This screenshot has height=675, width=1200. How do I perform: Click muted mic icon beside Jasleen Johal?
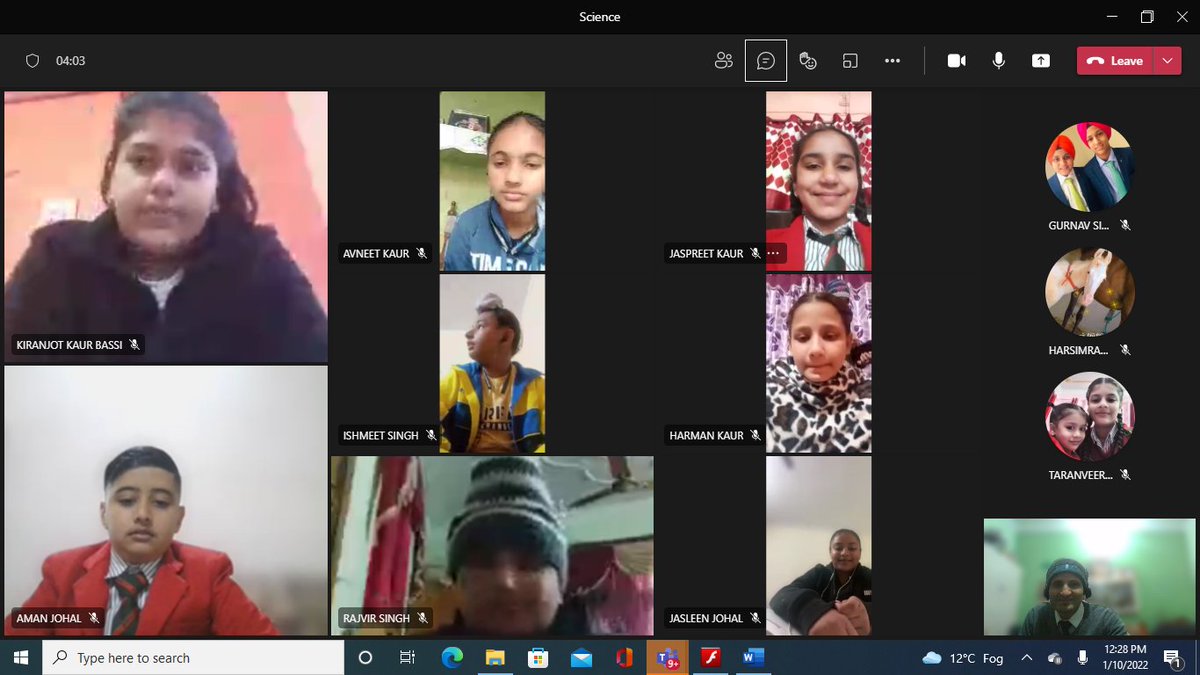[x=756, y=618]
